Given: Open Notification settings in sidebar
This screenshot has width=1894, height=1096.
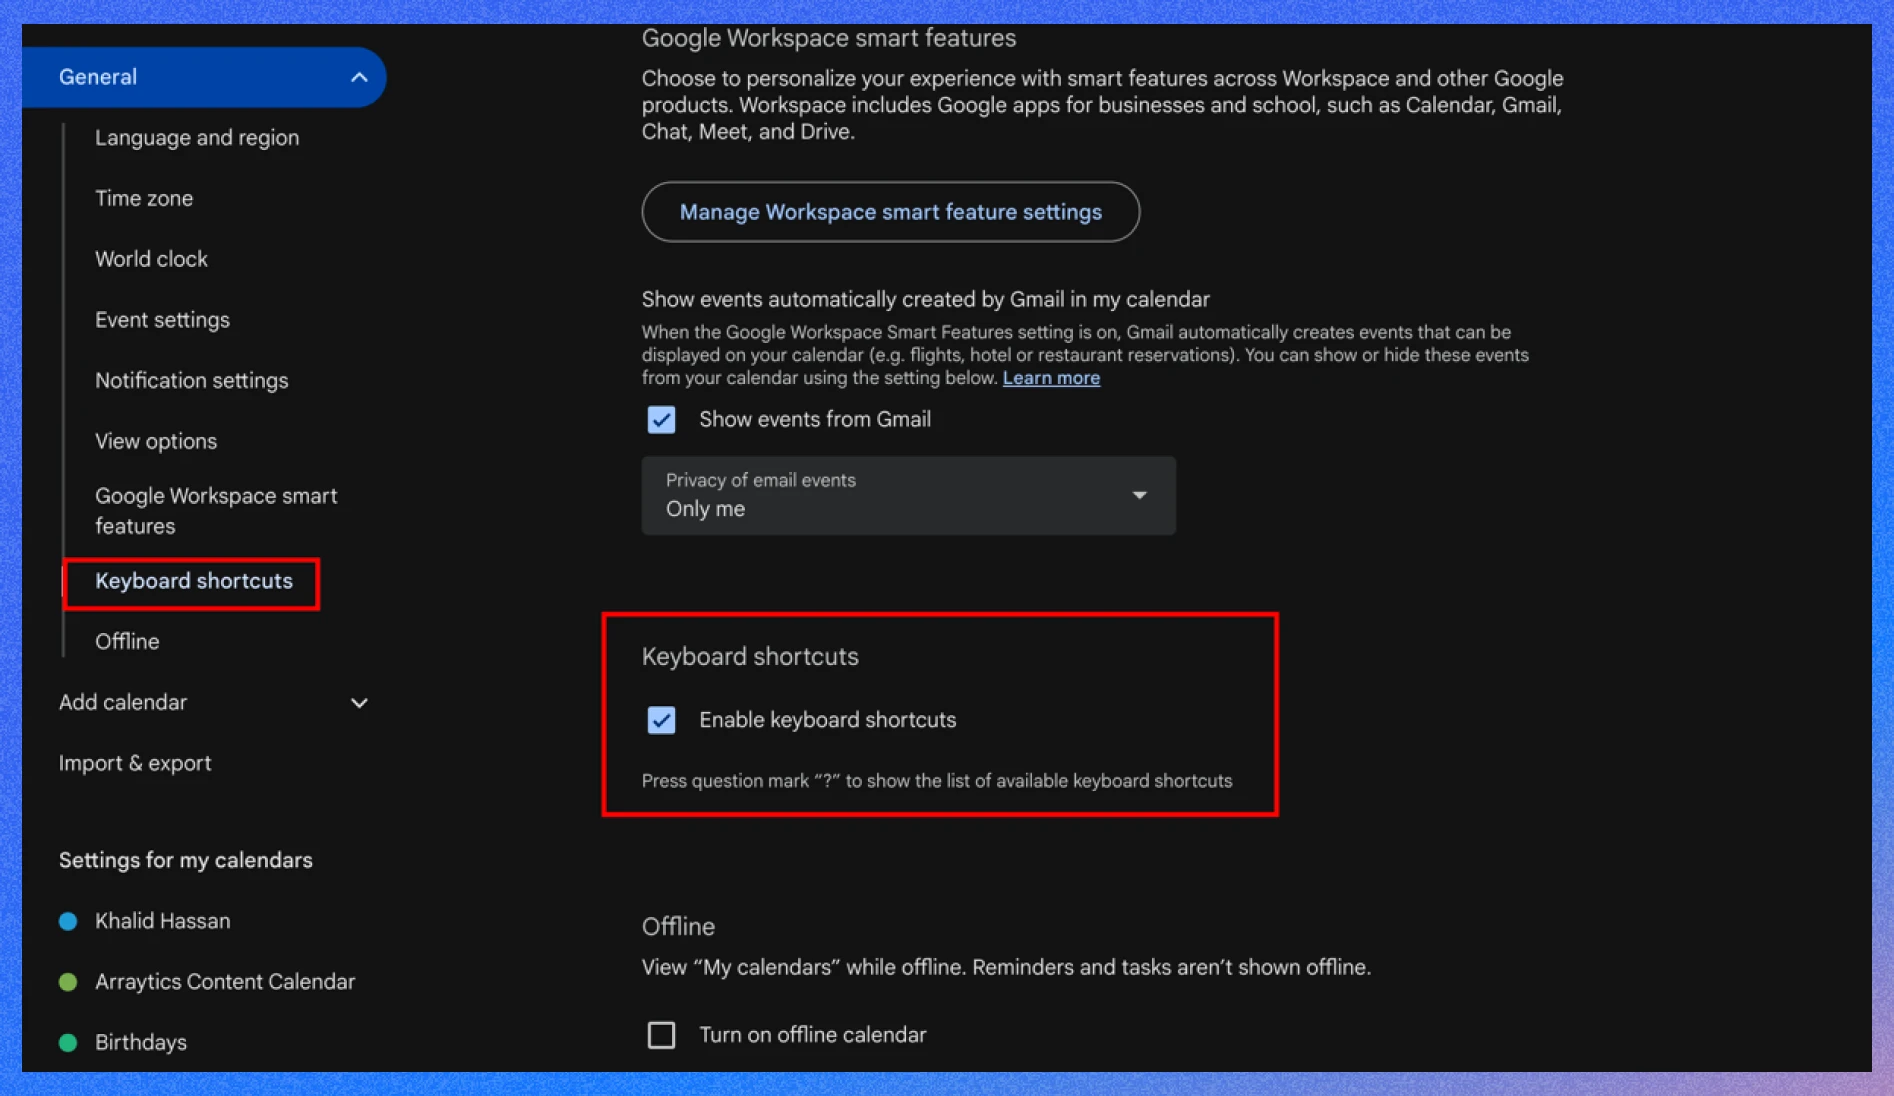Looking at the screenshot, I should click(191, 380).
